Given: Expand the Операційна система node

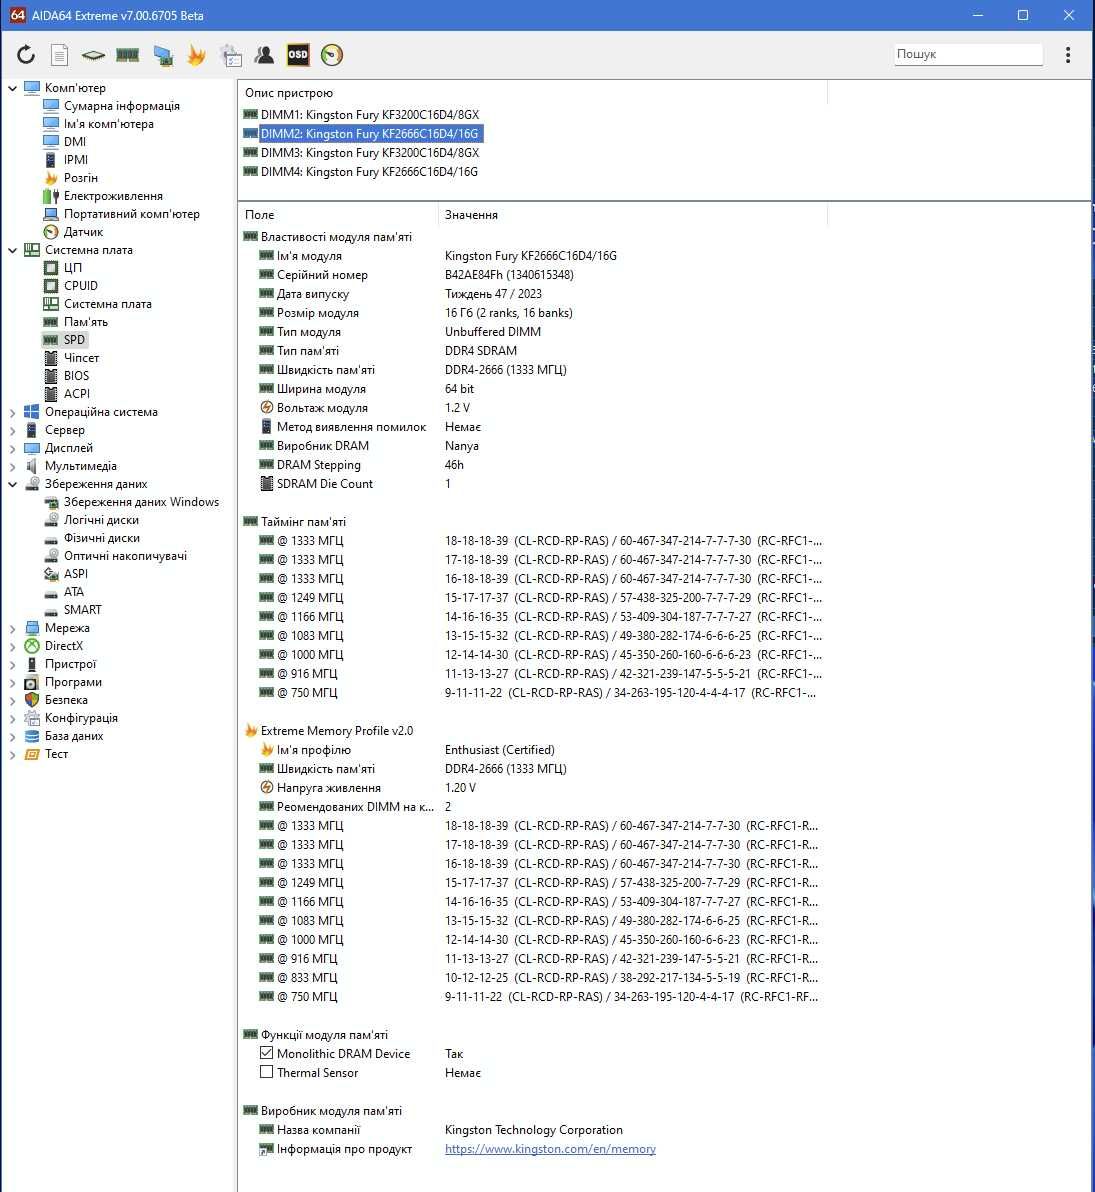Looking at the screenshot, I should (12, 412).
